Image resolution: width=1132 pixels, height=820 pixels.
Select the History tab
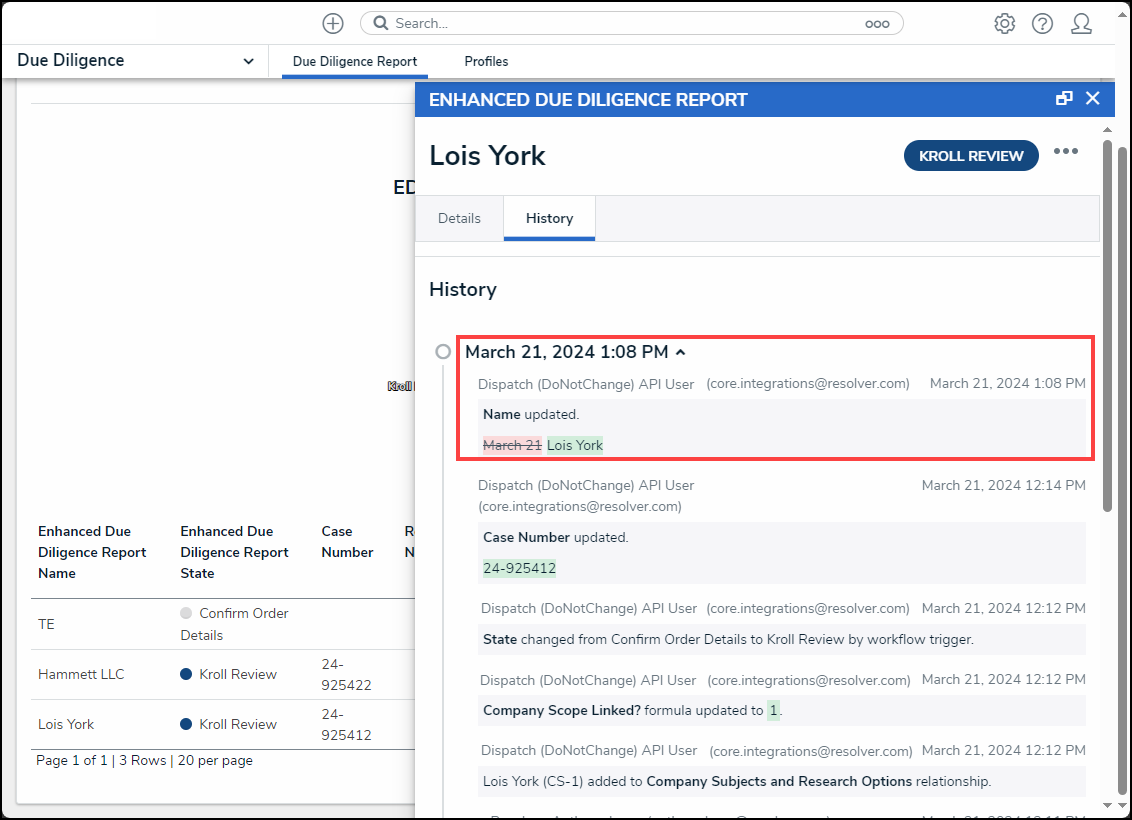[x=549, y=218]
